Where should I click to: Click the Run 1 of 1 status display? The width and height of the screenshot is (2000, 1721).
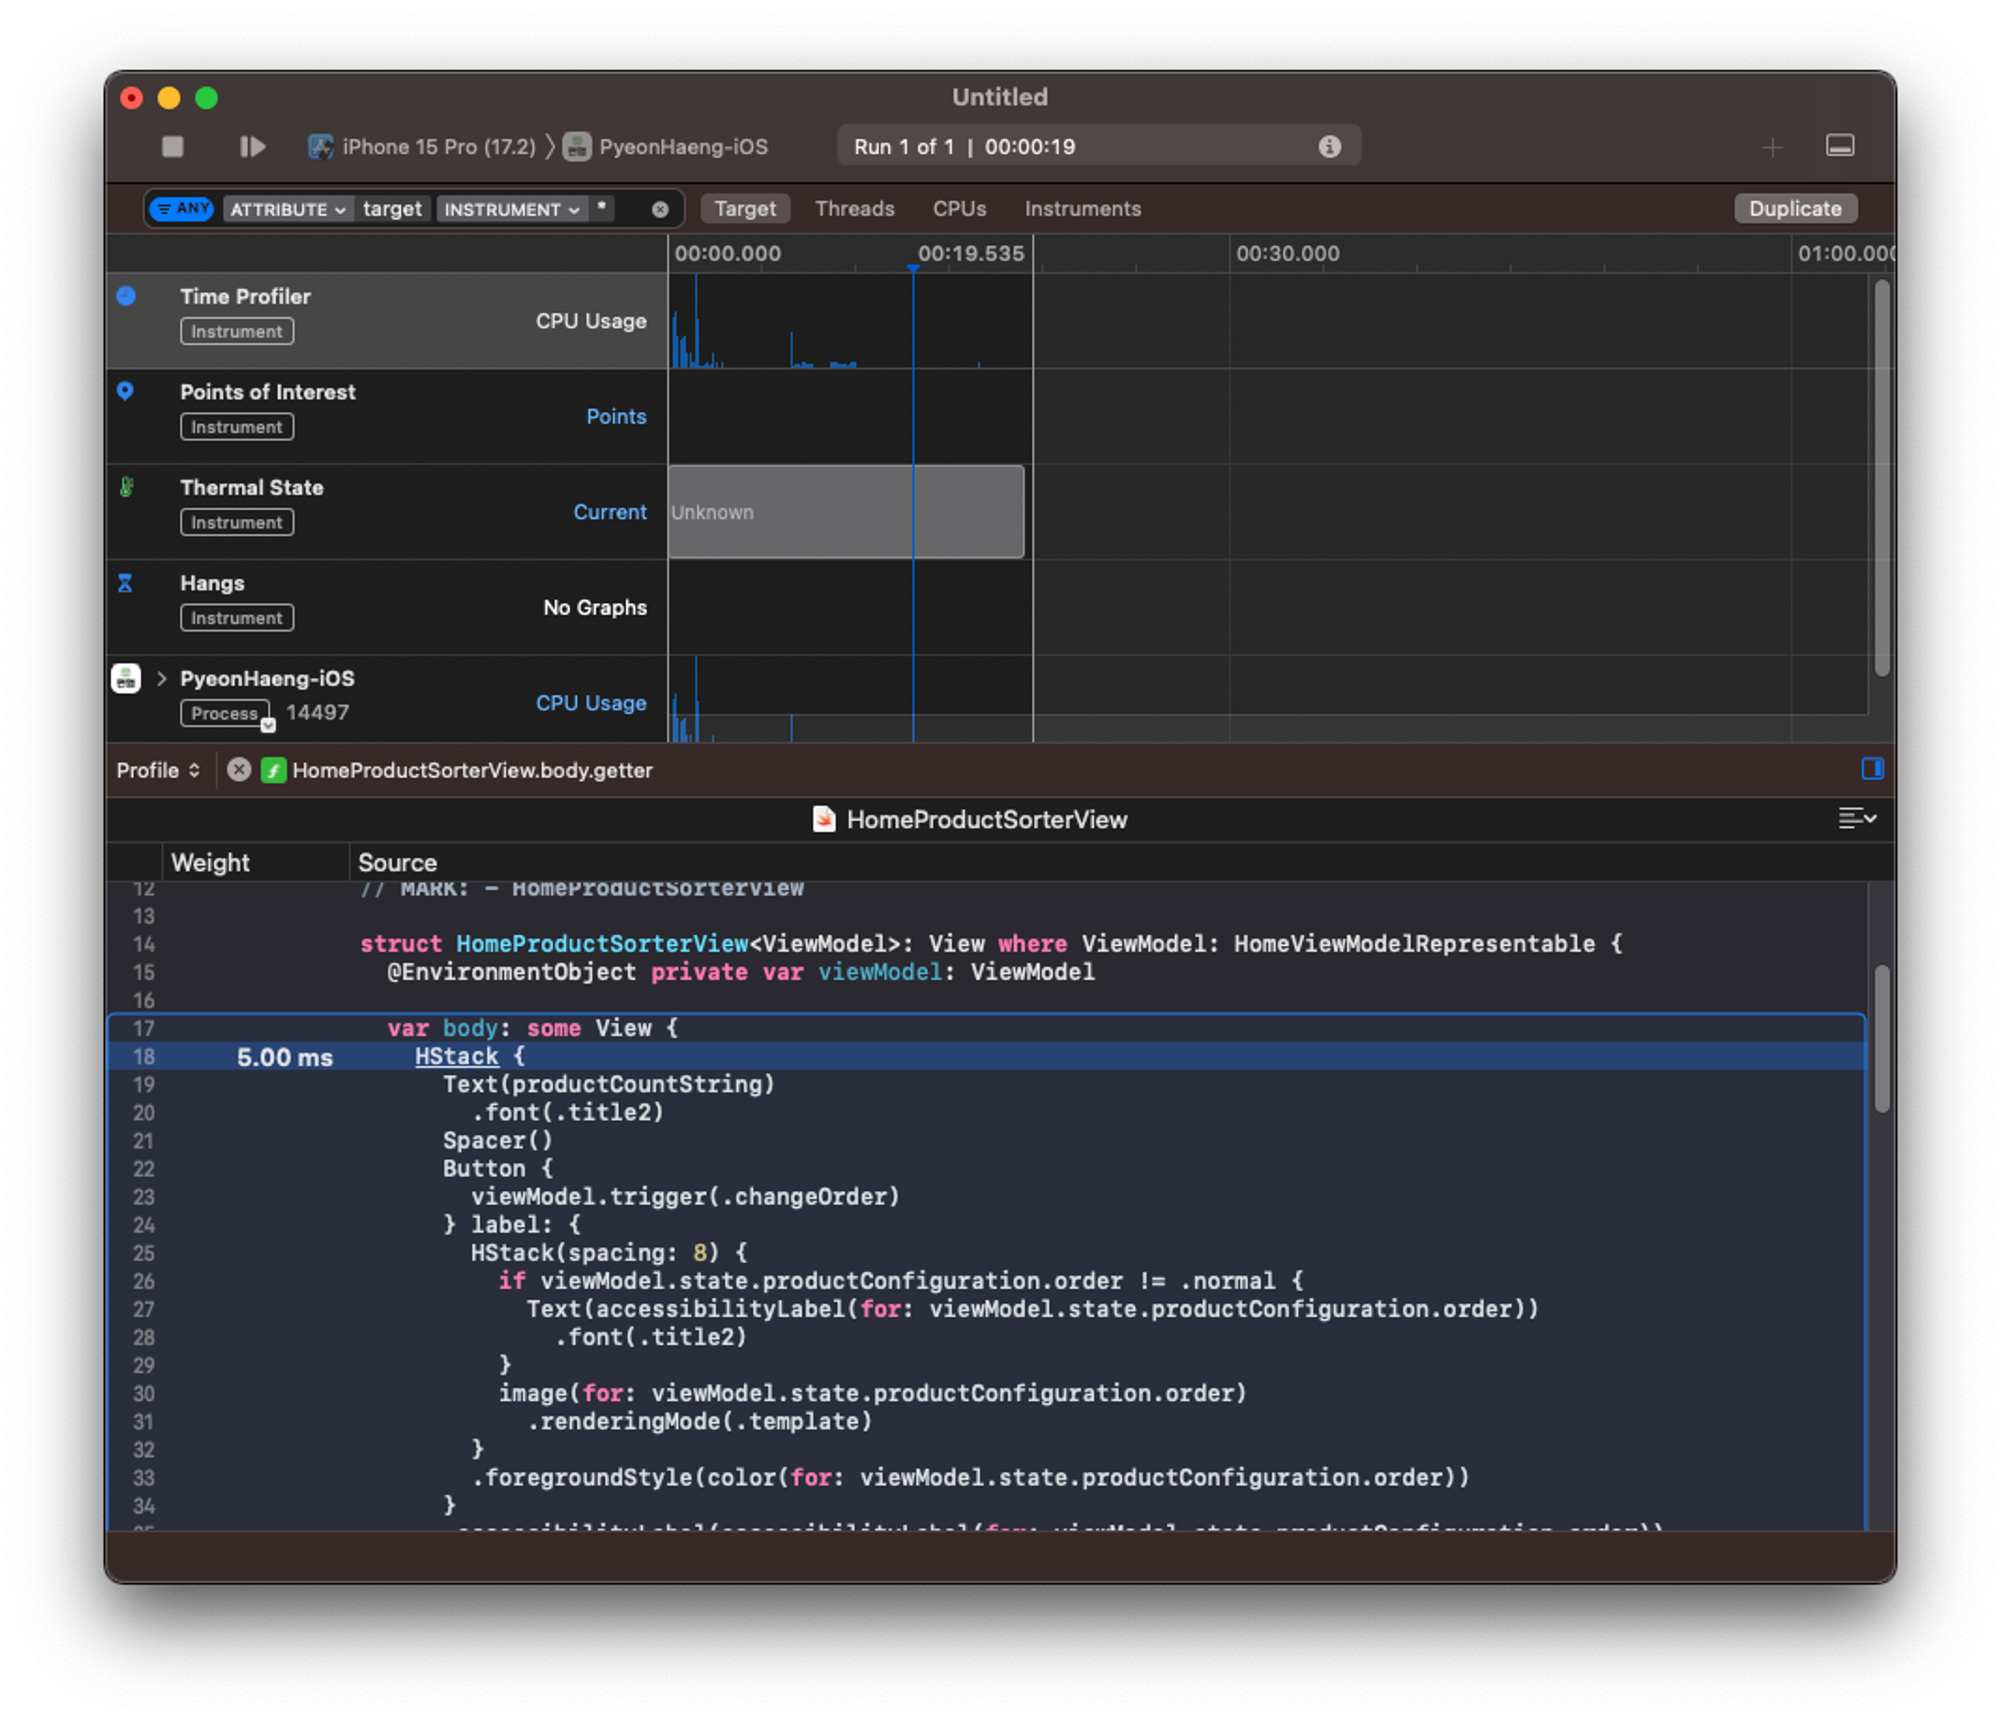pyautogui.click(x=1098, y=147)
